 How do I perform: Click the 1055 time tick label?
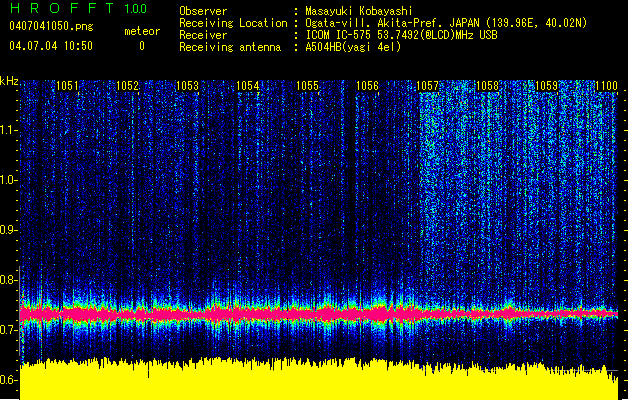coord(307,87)
